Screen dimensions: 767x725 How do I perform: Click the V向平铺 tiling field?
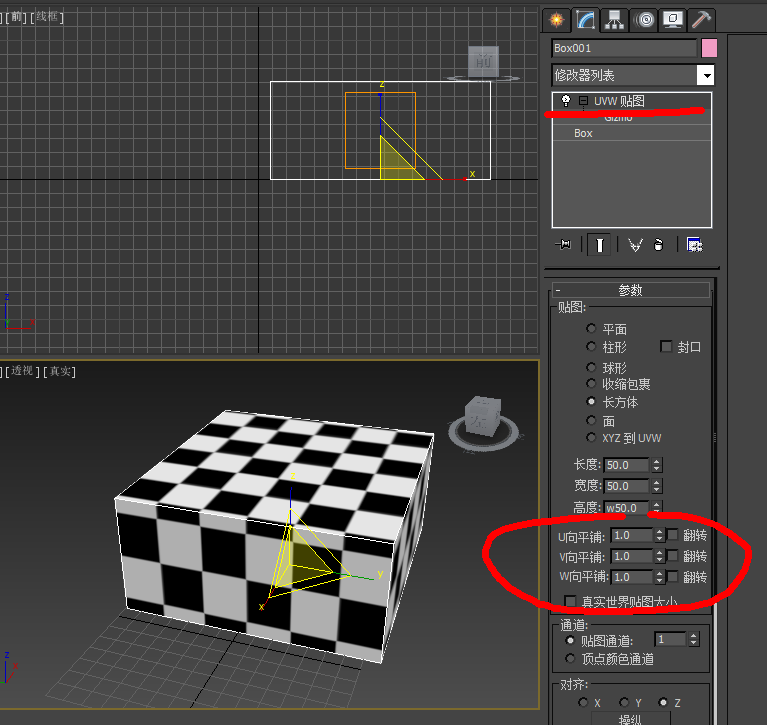pyautogui.click(x=632, y=556)
